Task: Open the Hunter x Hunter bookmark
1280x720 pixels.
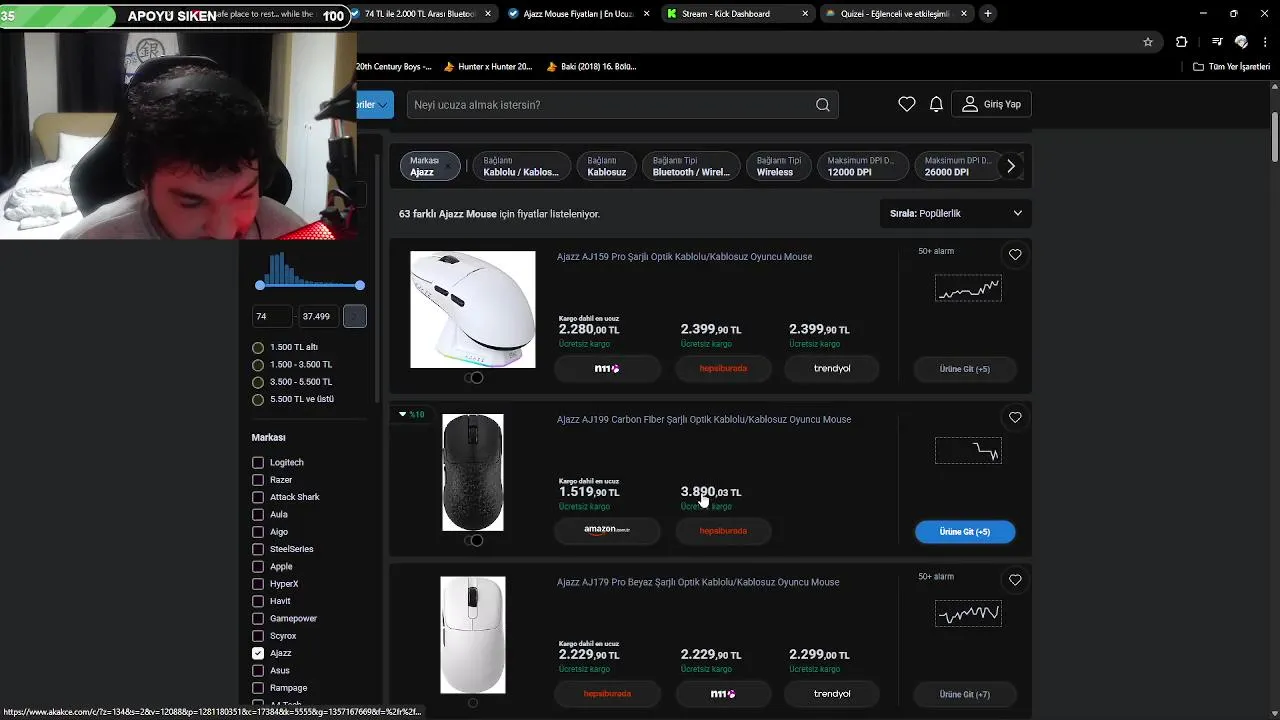Action: click(487, 67)
